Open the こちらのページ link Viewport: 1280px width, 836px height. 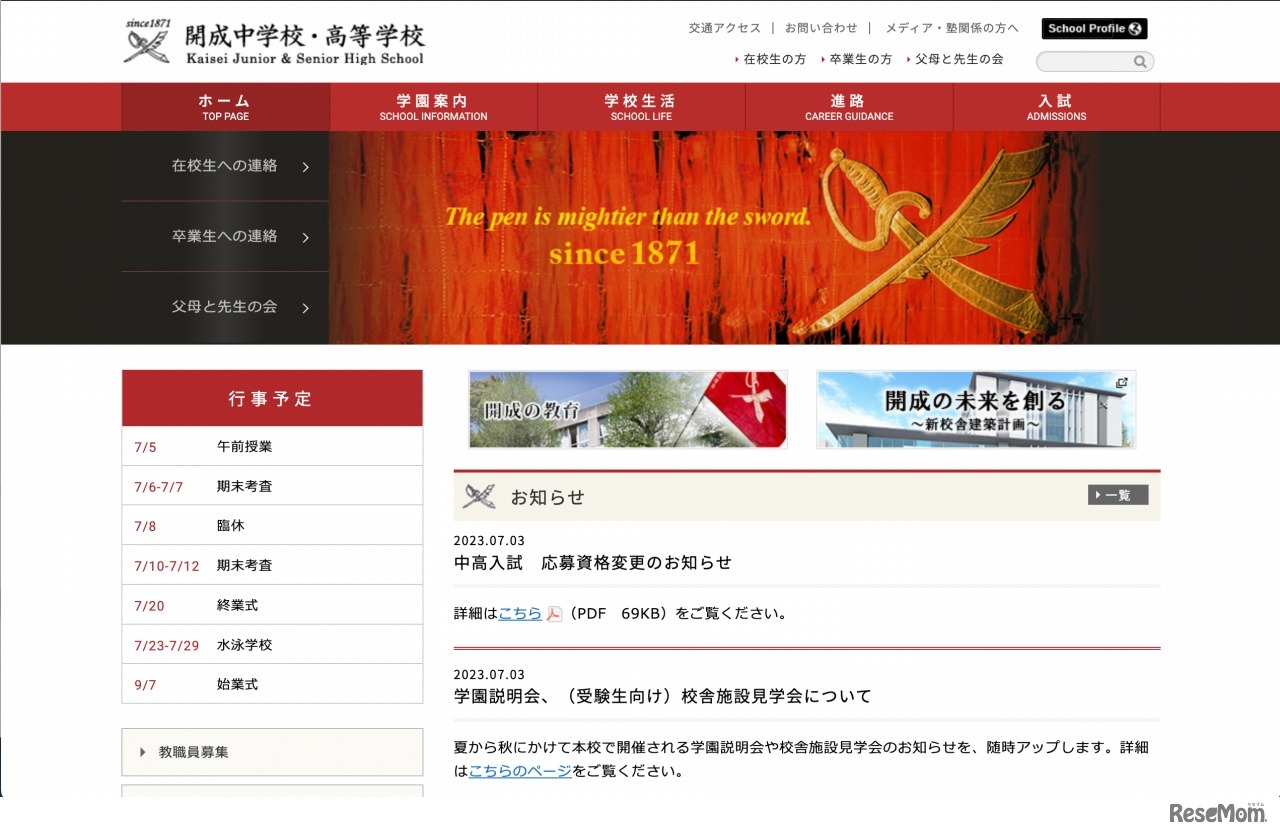click(519, 772)
